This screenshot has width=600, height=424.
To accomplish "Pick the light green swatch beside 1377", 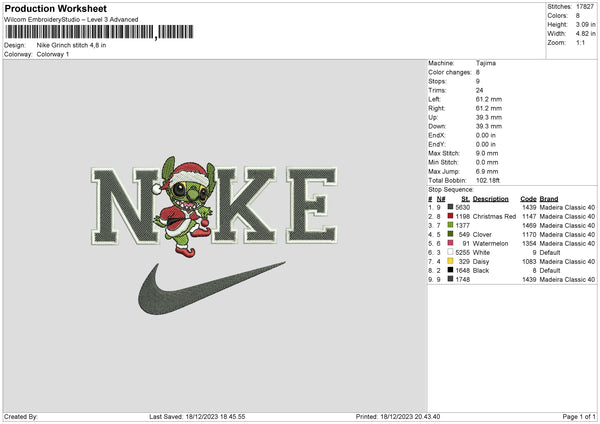I will click(x=450, y=225).
